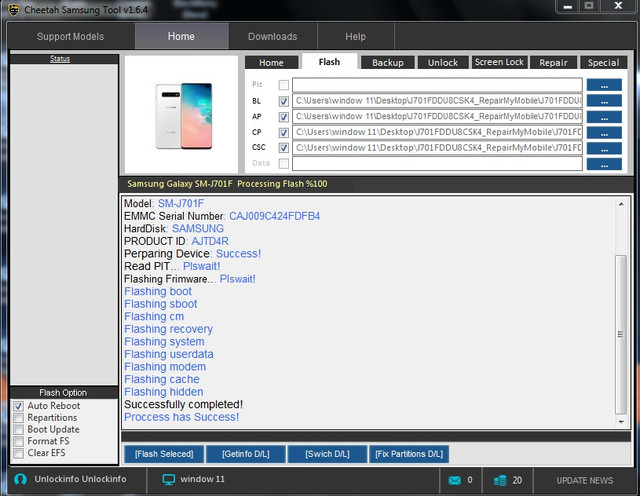Enable the Boot Update option

(x=18, y=429)
